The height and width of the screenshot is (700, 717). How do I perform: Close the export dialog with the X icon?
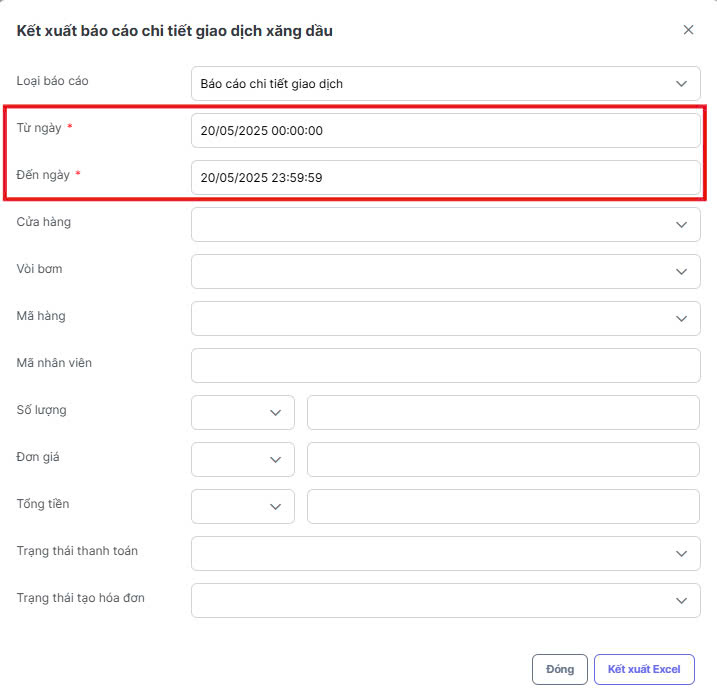pyautogui.click(x=688, y=30)
